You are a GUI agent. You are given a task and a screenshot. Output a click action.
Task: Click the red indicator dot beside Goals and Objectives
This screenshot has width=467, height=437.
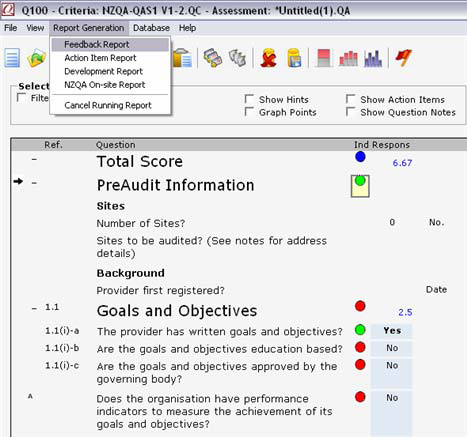pos(360,306)
